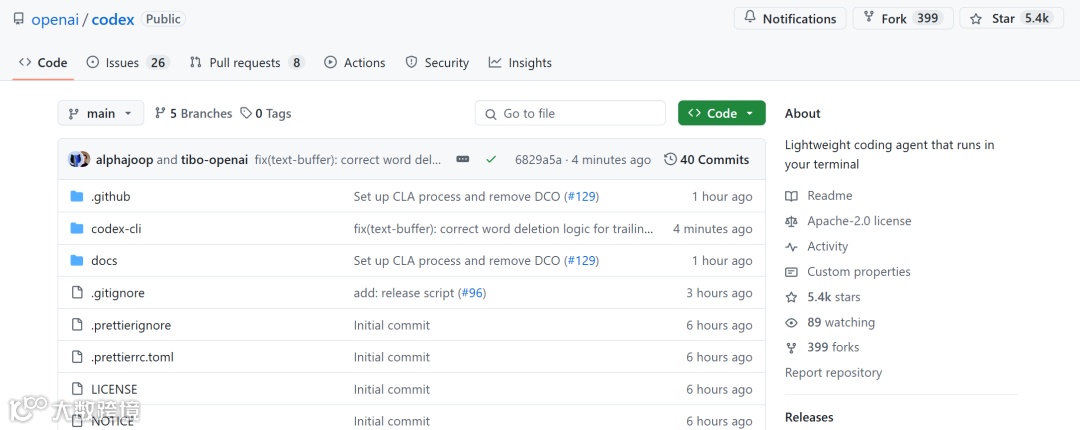
Task: Open .prettierignore row Initial commit message
Action: pyautogui.click(x=391, y=325)
